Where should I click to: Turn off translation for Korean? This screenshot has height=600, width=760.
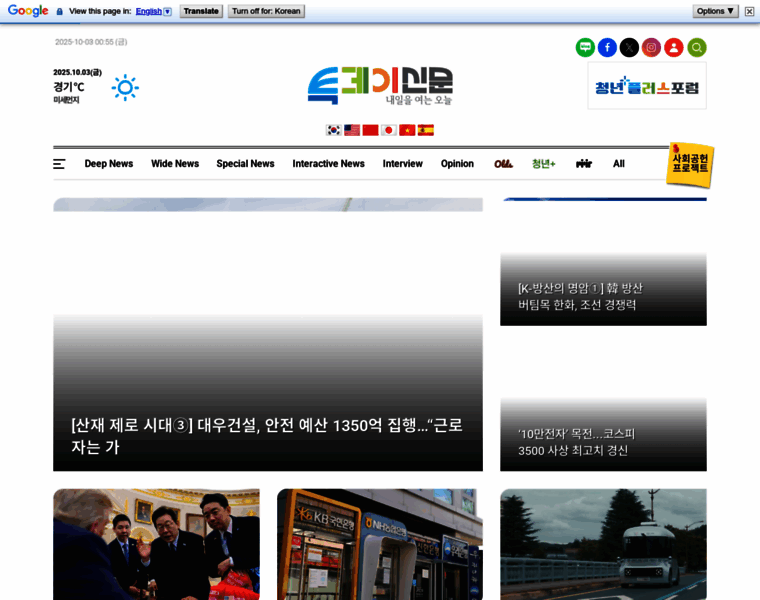(266, 11)
